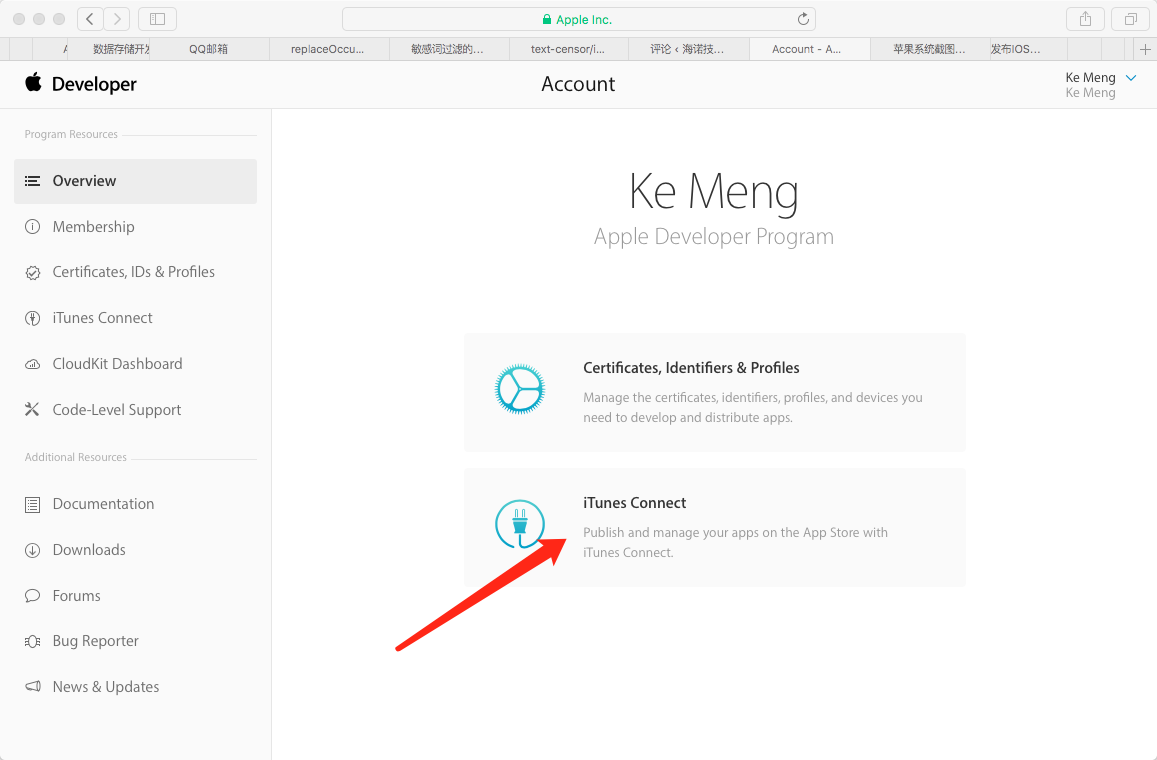
Task: Click the Bug Reporter bug icon
Action: [x=32, y=641]
